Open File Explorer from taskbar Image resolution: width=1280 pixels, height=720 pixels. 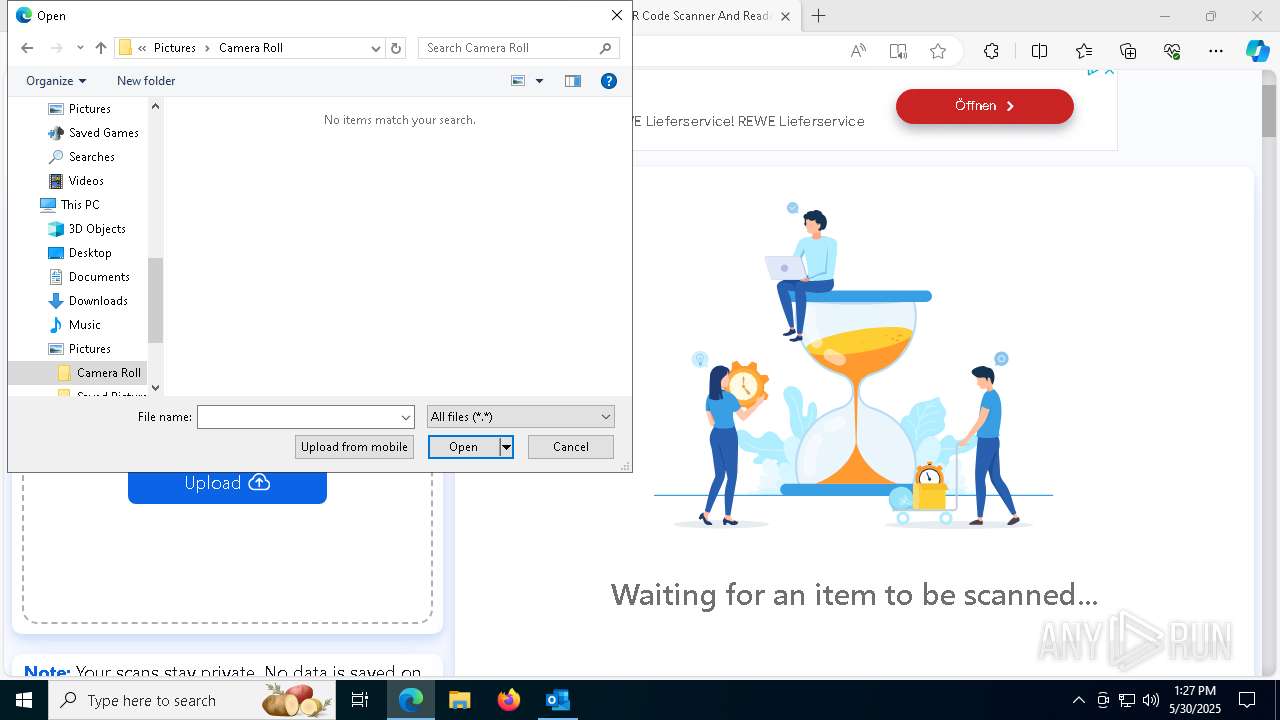459,700
